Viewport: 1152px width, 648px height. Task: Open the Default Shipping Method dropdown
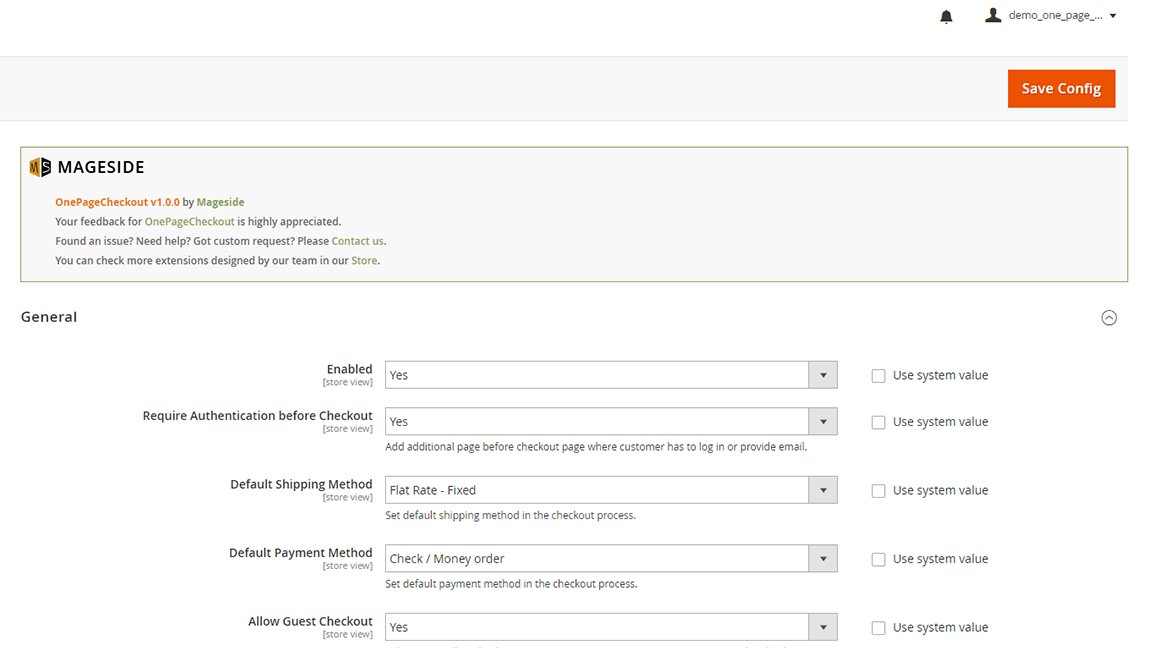(611, 490)
